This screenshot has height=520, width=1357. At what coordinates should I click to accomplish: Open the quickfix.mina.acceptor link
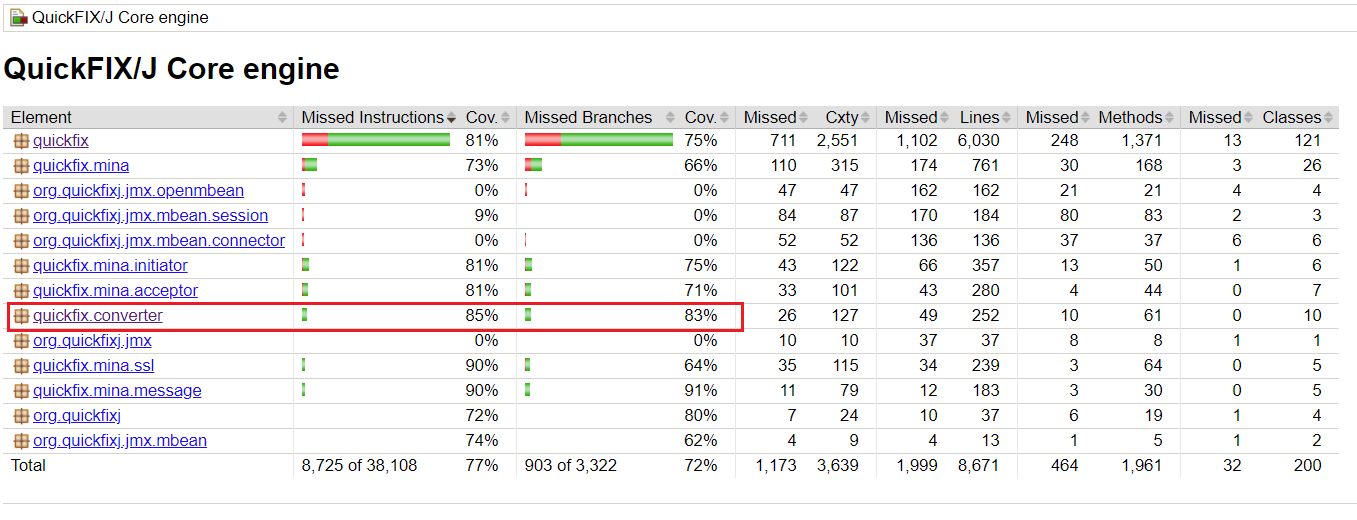click(115, 291)
